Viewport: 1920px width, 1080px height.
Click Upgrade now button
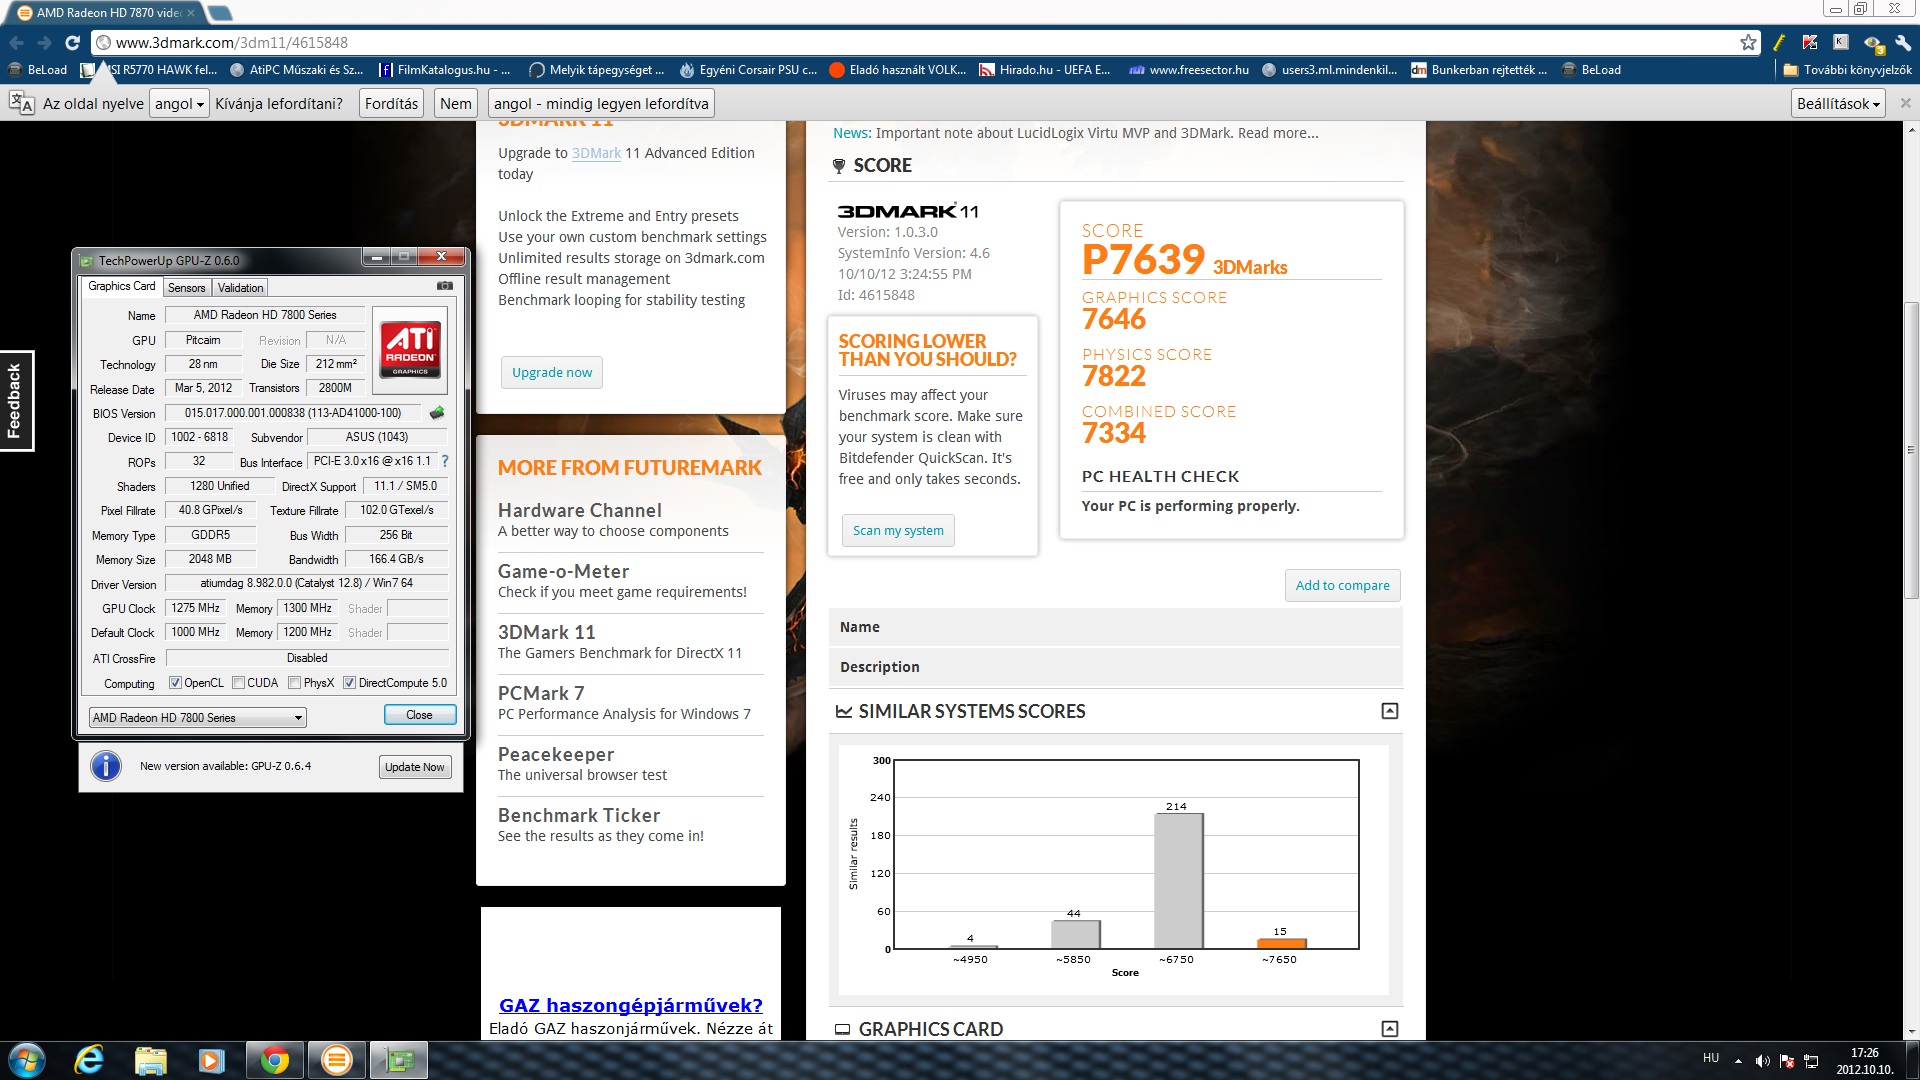click(551, 372)
